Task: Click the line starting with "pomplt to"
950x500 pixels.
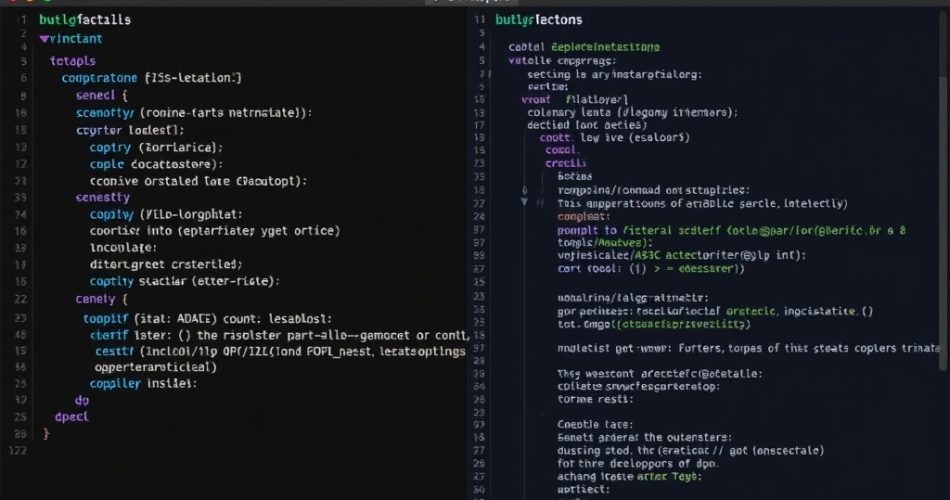Action: [732, 231]
